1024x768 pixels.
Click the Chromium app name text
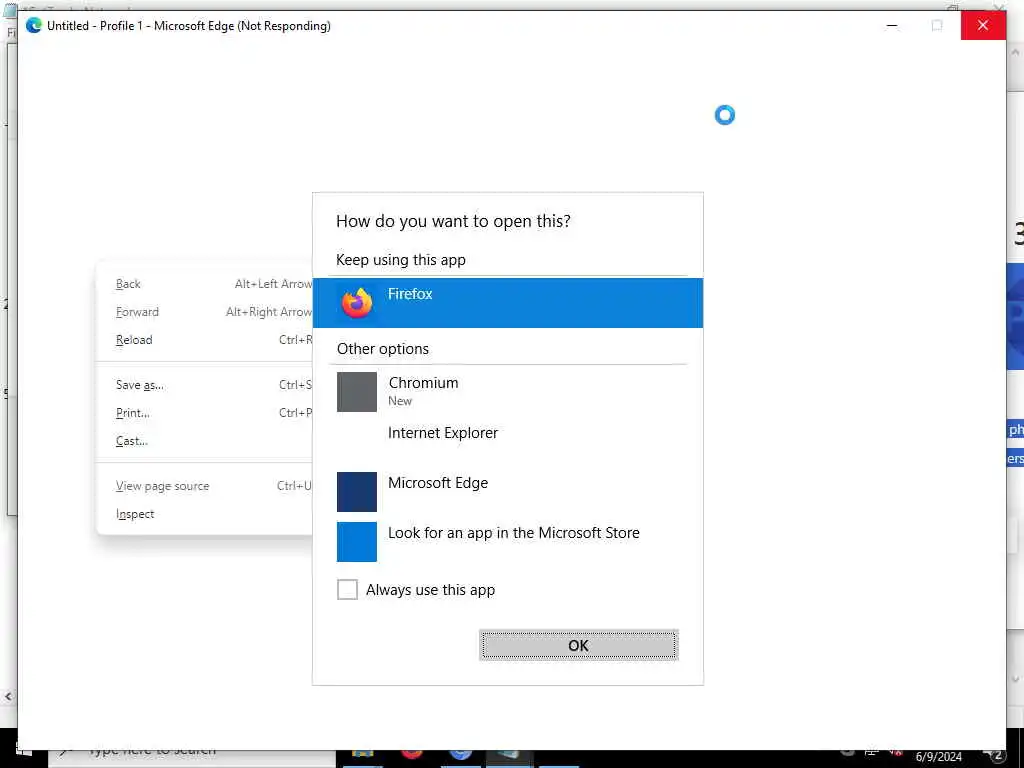[x=423, y=383]
